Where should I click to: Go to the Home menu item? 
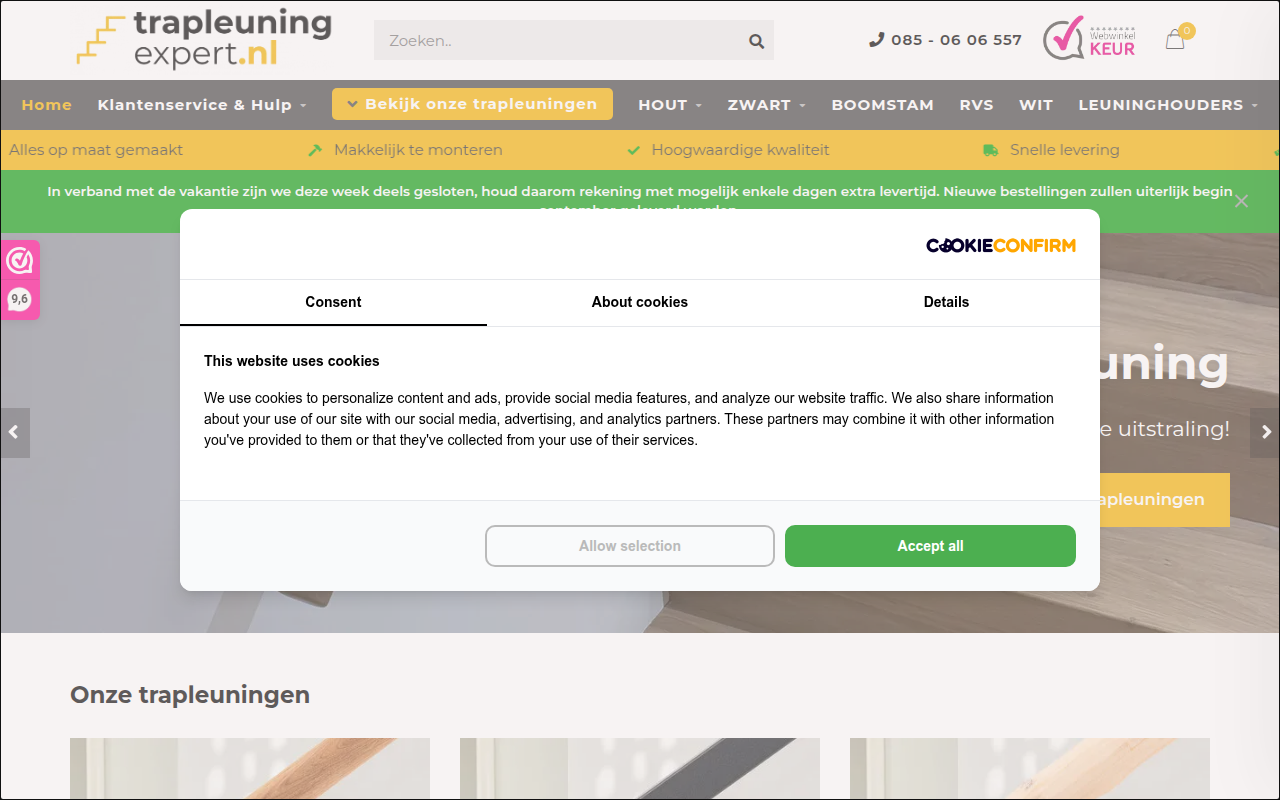tap(47, 104)
